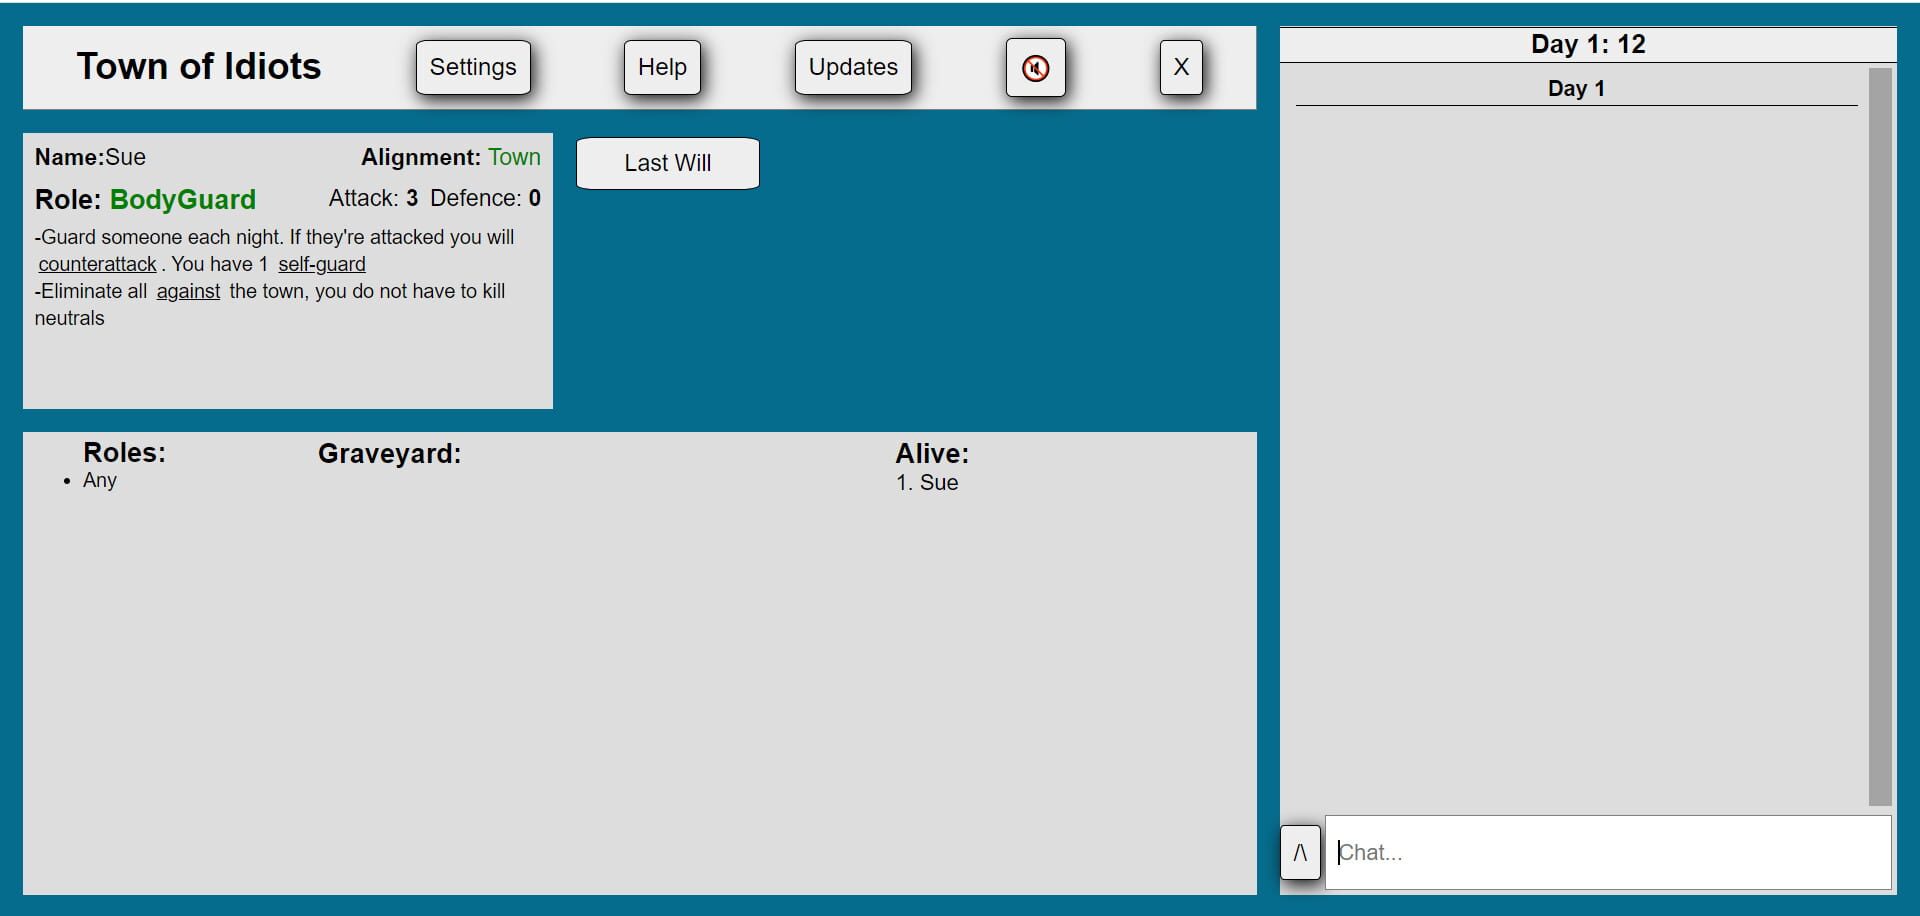Click the X button in header
The width and height of the screenshot is (1920, 916).
point(1180,68)
